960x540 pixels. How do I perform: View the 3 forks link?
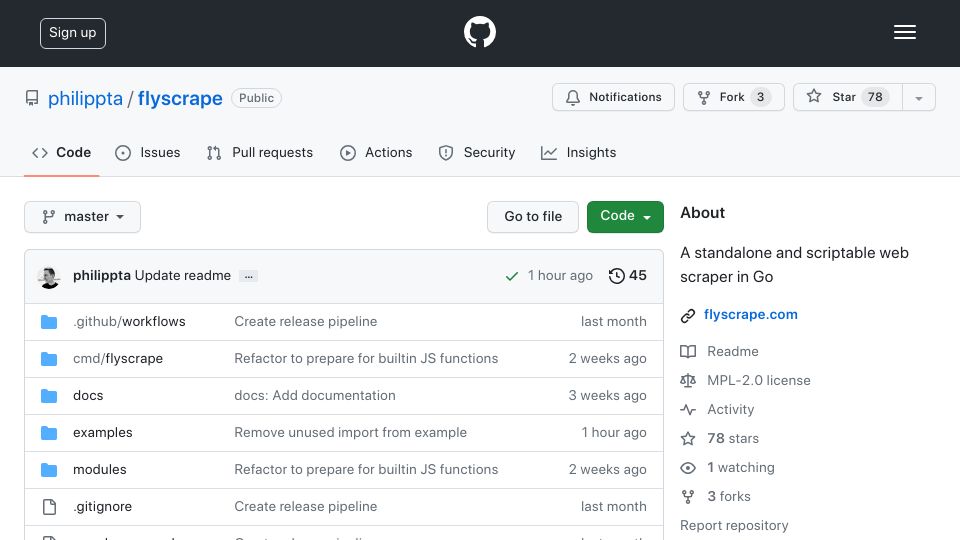tap(729, 497)
